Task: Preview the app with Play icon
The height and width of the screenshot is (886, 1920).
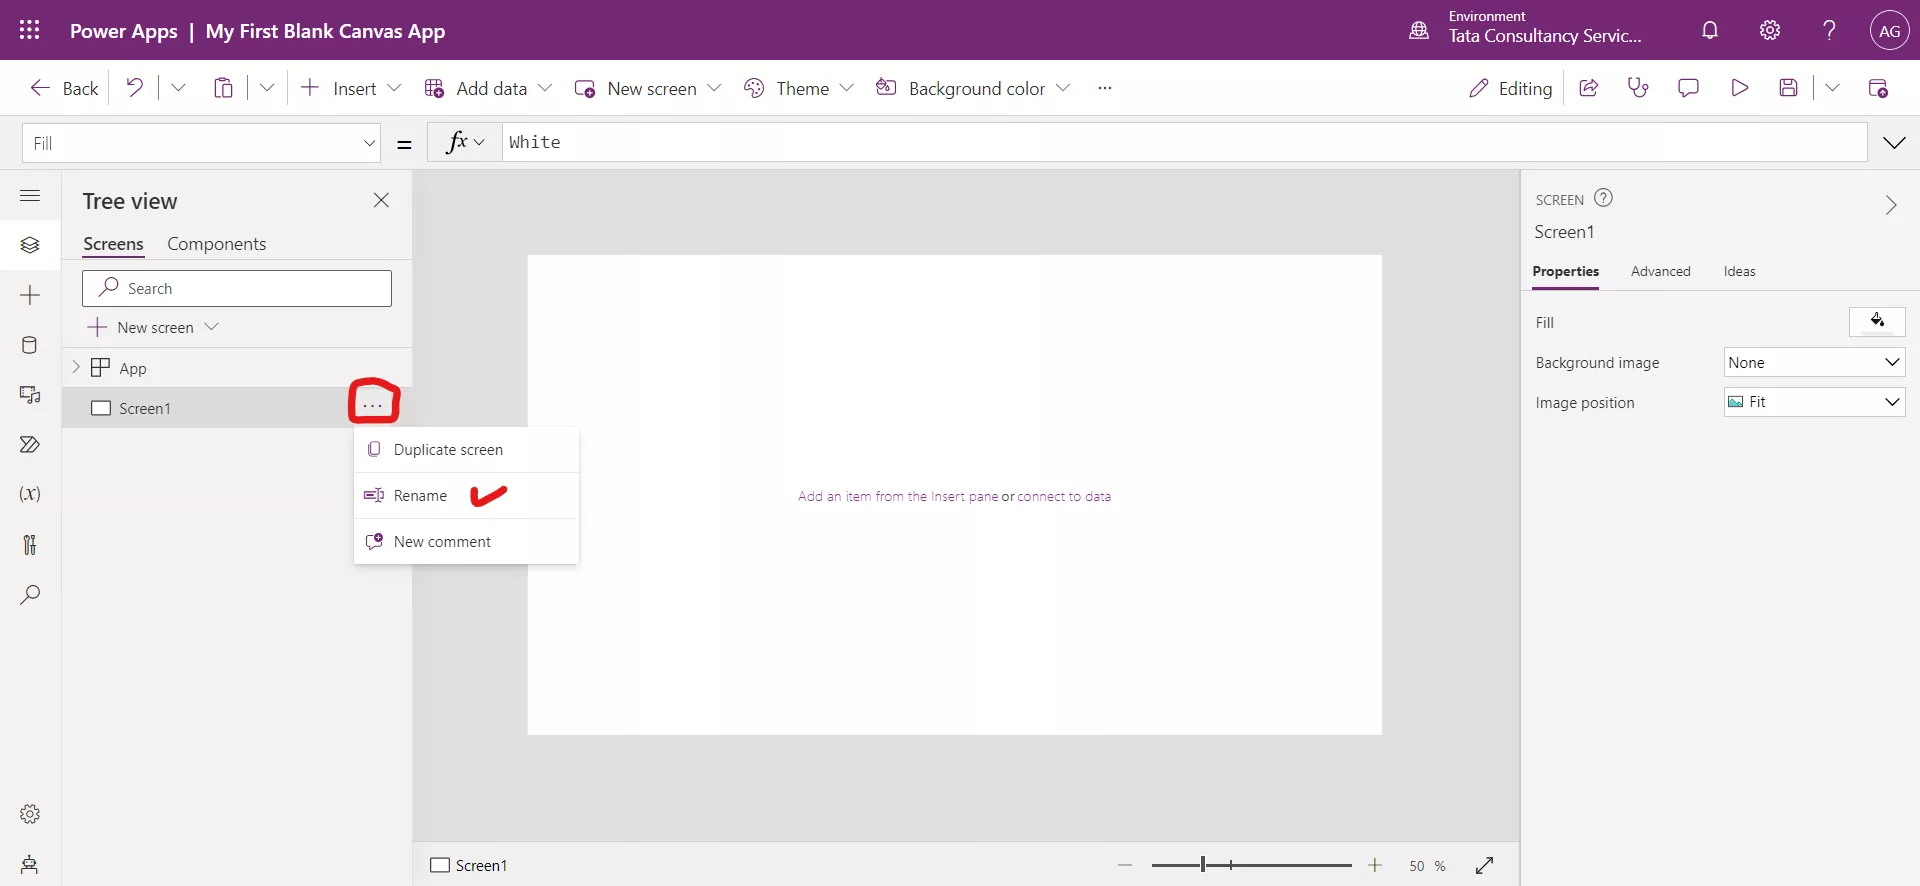Action: coord(1739,88)
